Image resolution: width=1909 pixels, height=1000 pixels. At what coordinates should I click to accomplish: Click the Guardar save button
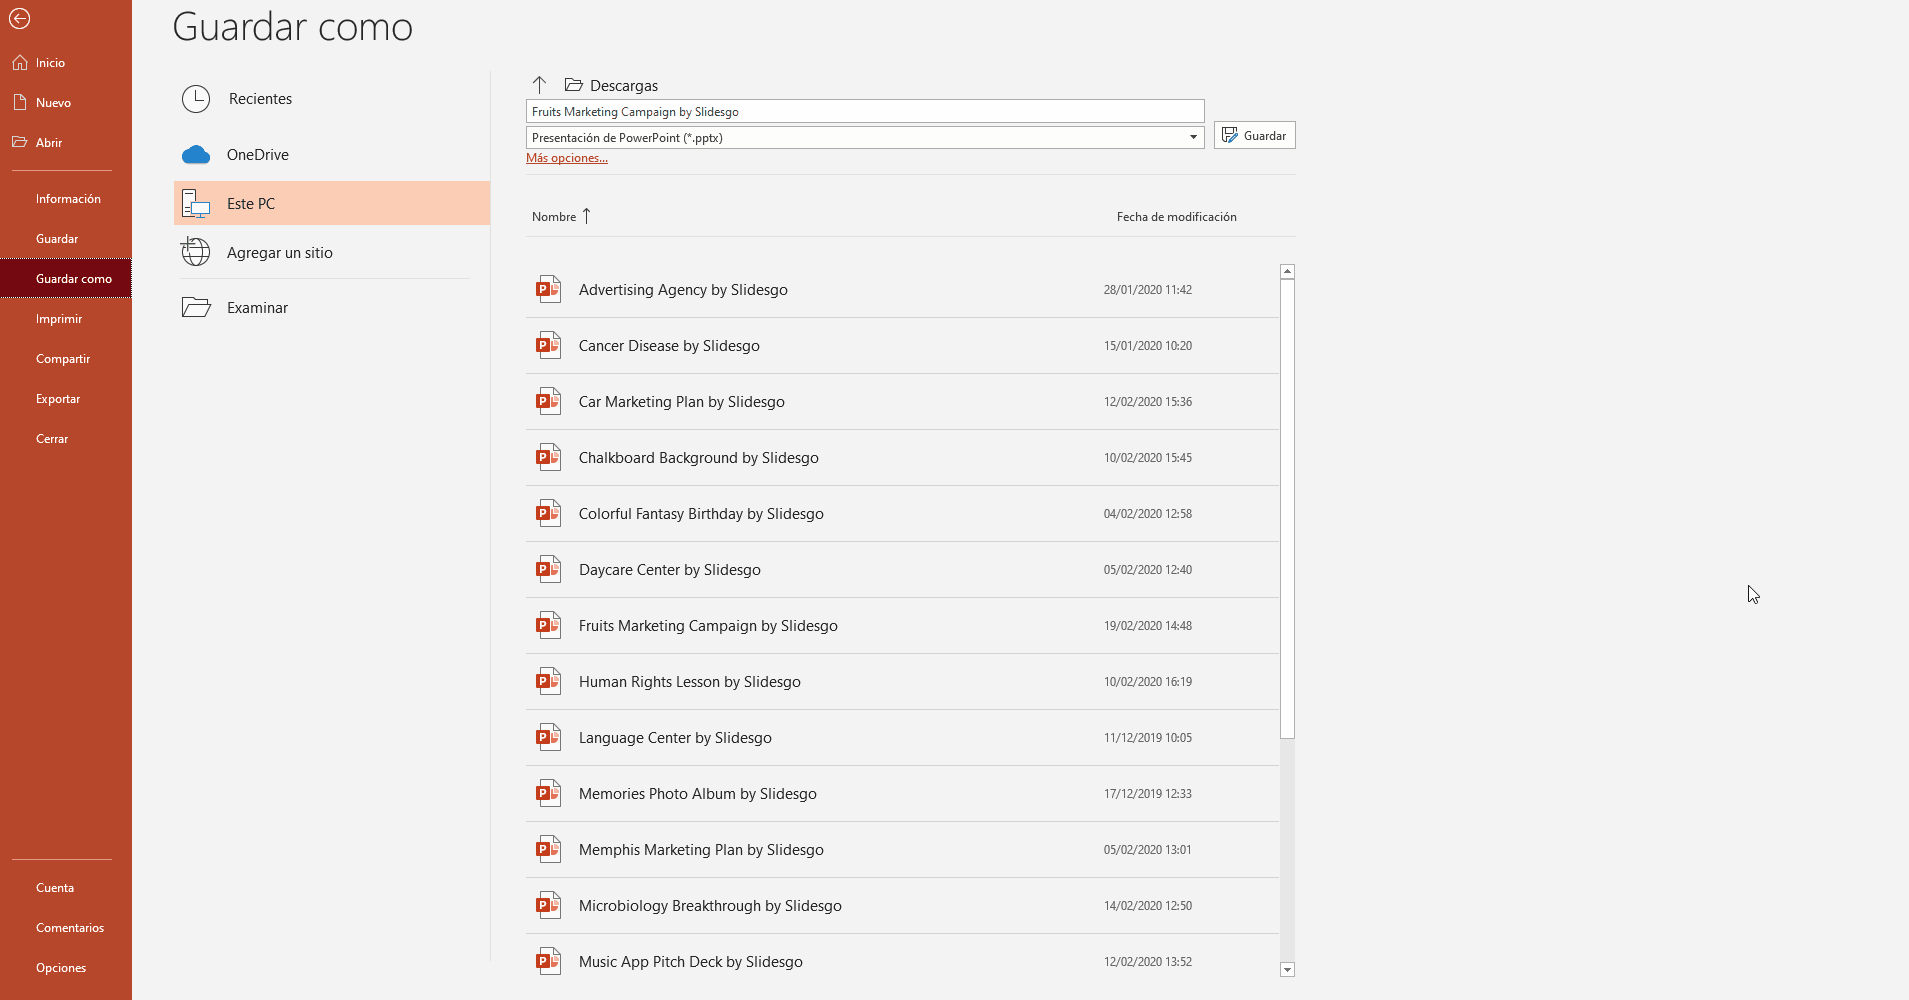click(1254, 135)
